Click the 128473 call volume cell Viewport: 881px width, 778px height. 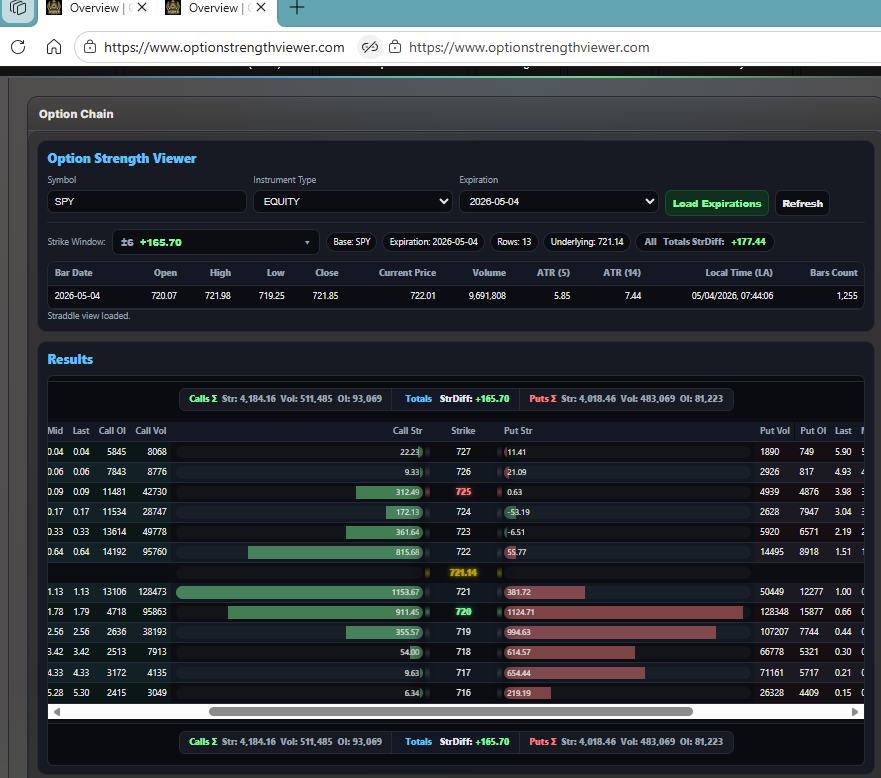(152, 592)
